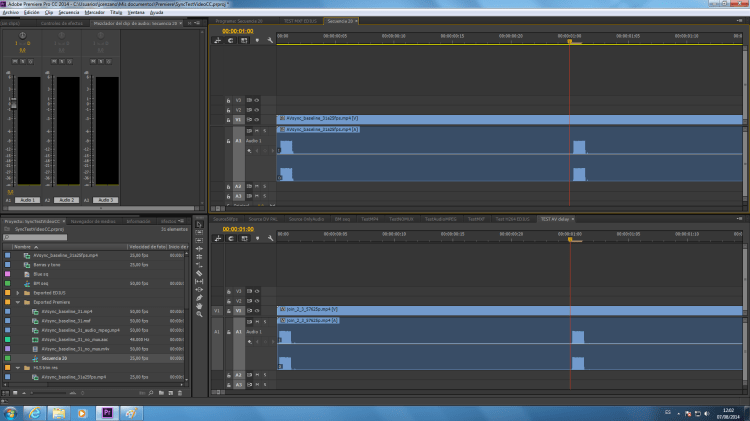Image resolution: width=750 pixels, height=421 pixels.
Task: Activate the Zoom magnifier tool
Action: tap(199, 315)
